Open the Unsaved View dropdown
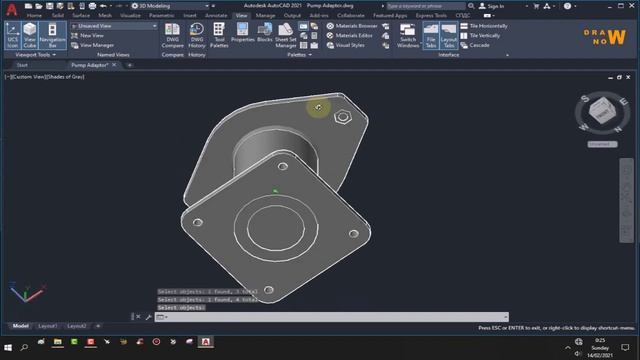640x360 pixels. (x=114, y=26)
